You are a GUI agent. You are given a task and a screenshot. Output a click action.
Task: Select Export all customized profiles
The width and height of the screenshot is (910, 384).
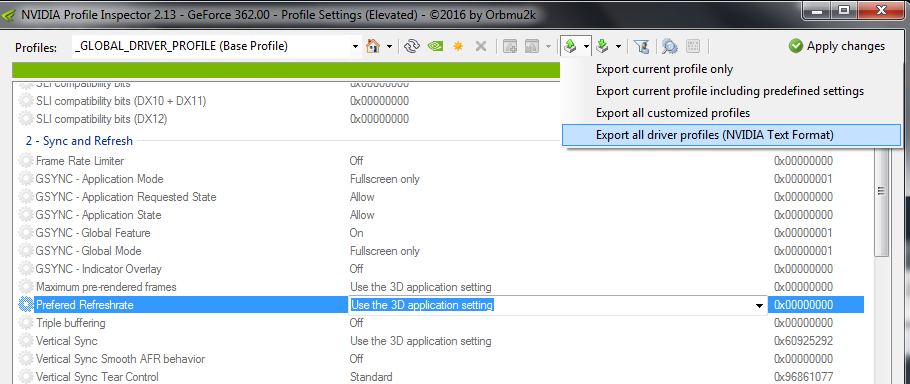click(673, 113)
